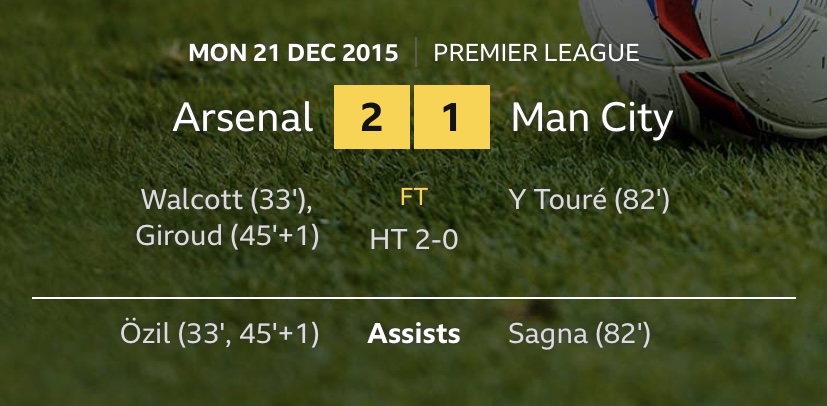Select Arsenal's score box showing 2
Viewport: 827px width, 406px height.
coord(372,117)
